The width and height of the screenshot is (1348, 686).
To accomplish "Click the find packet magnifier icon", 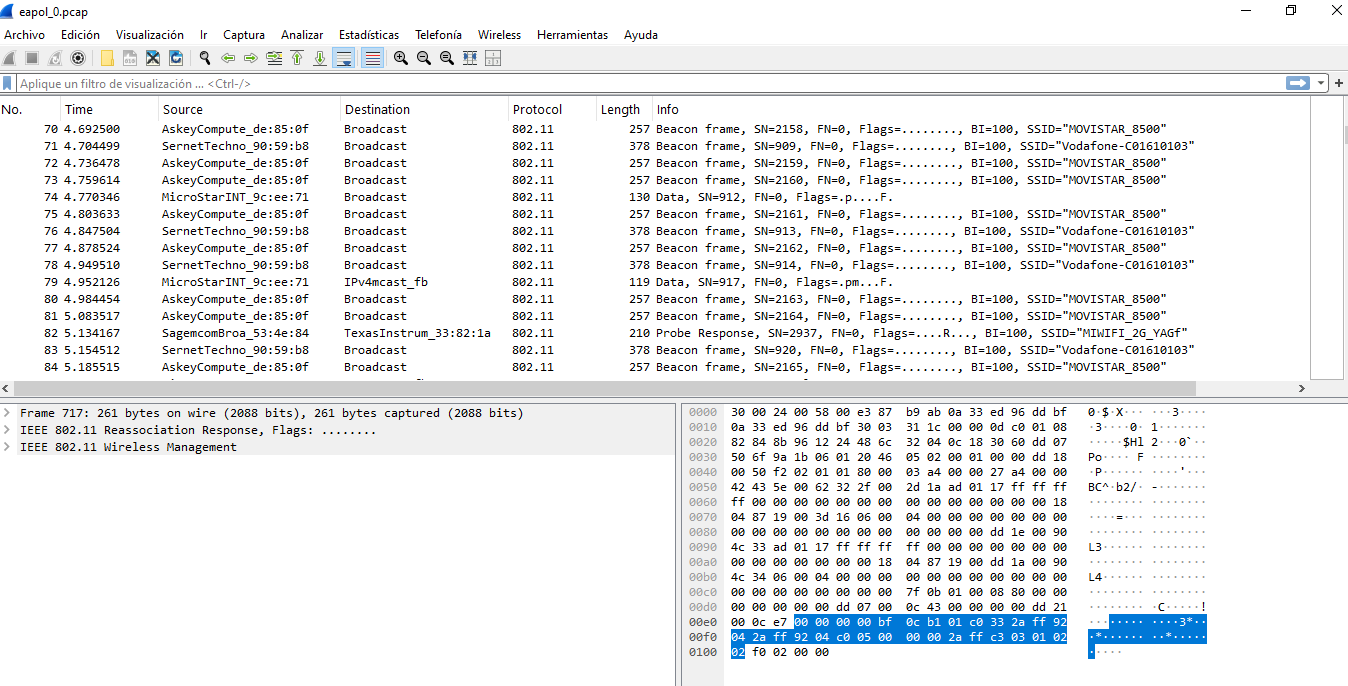I will [205, 58].
